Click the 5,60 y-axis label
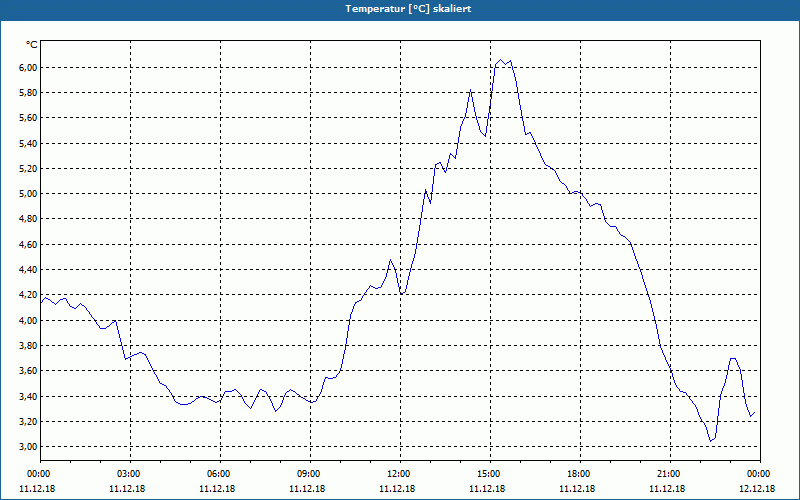The image size is (800, 500). (x=28, y=118)
